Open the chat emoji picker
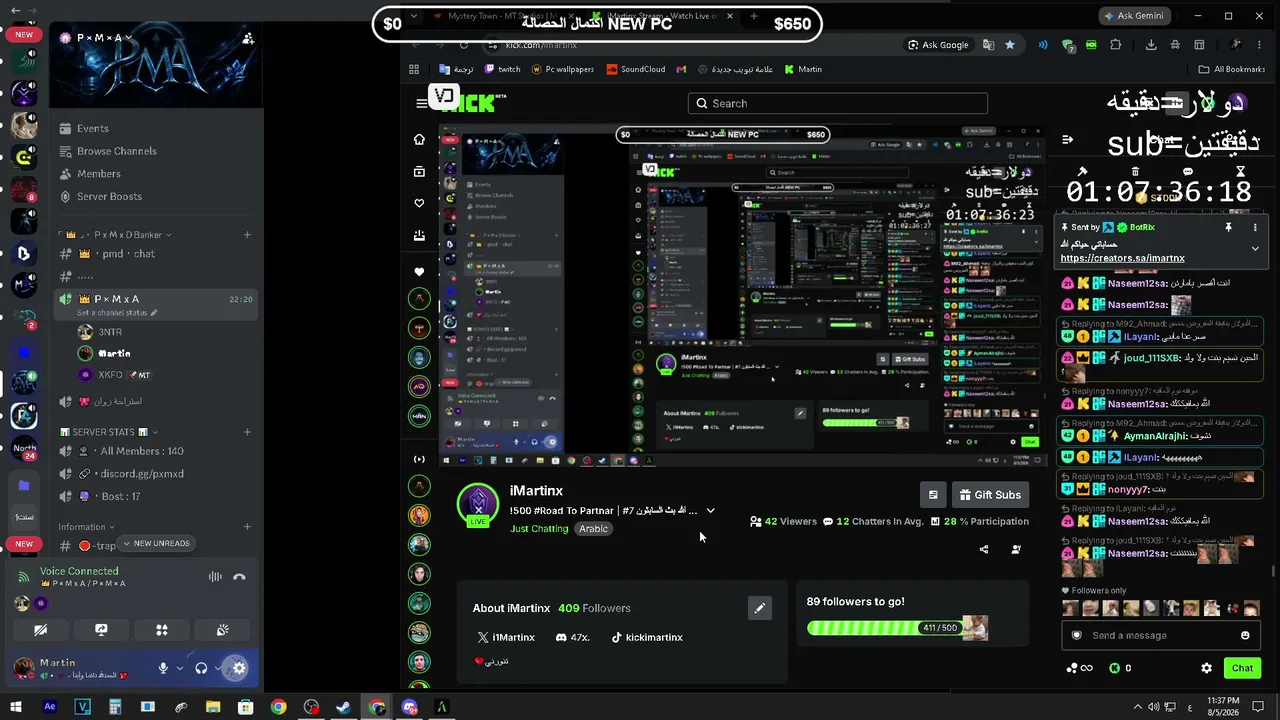1280x720 pixels. [x=1245, y=635]
